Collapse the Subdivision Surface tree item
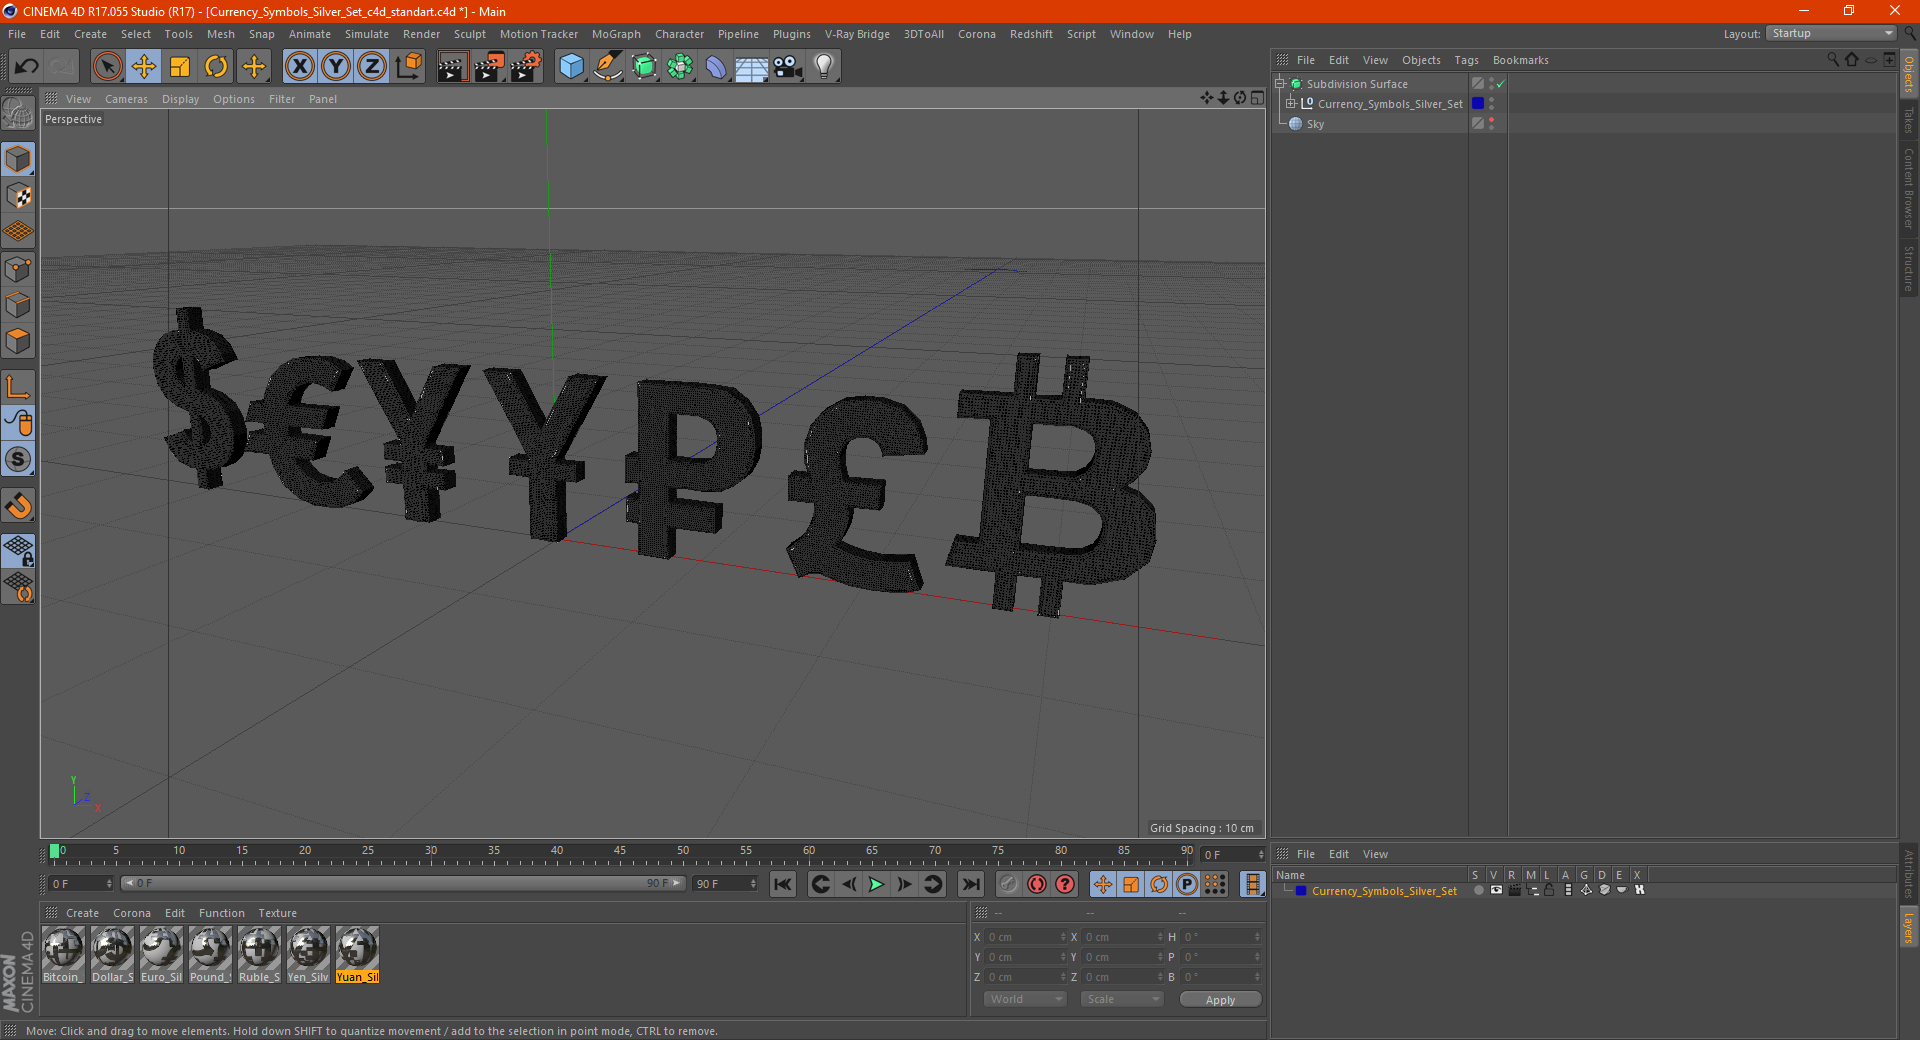1920x1040 pixels. point(1279,84)
